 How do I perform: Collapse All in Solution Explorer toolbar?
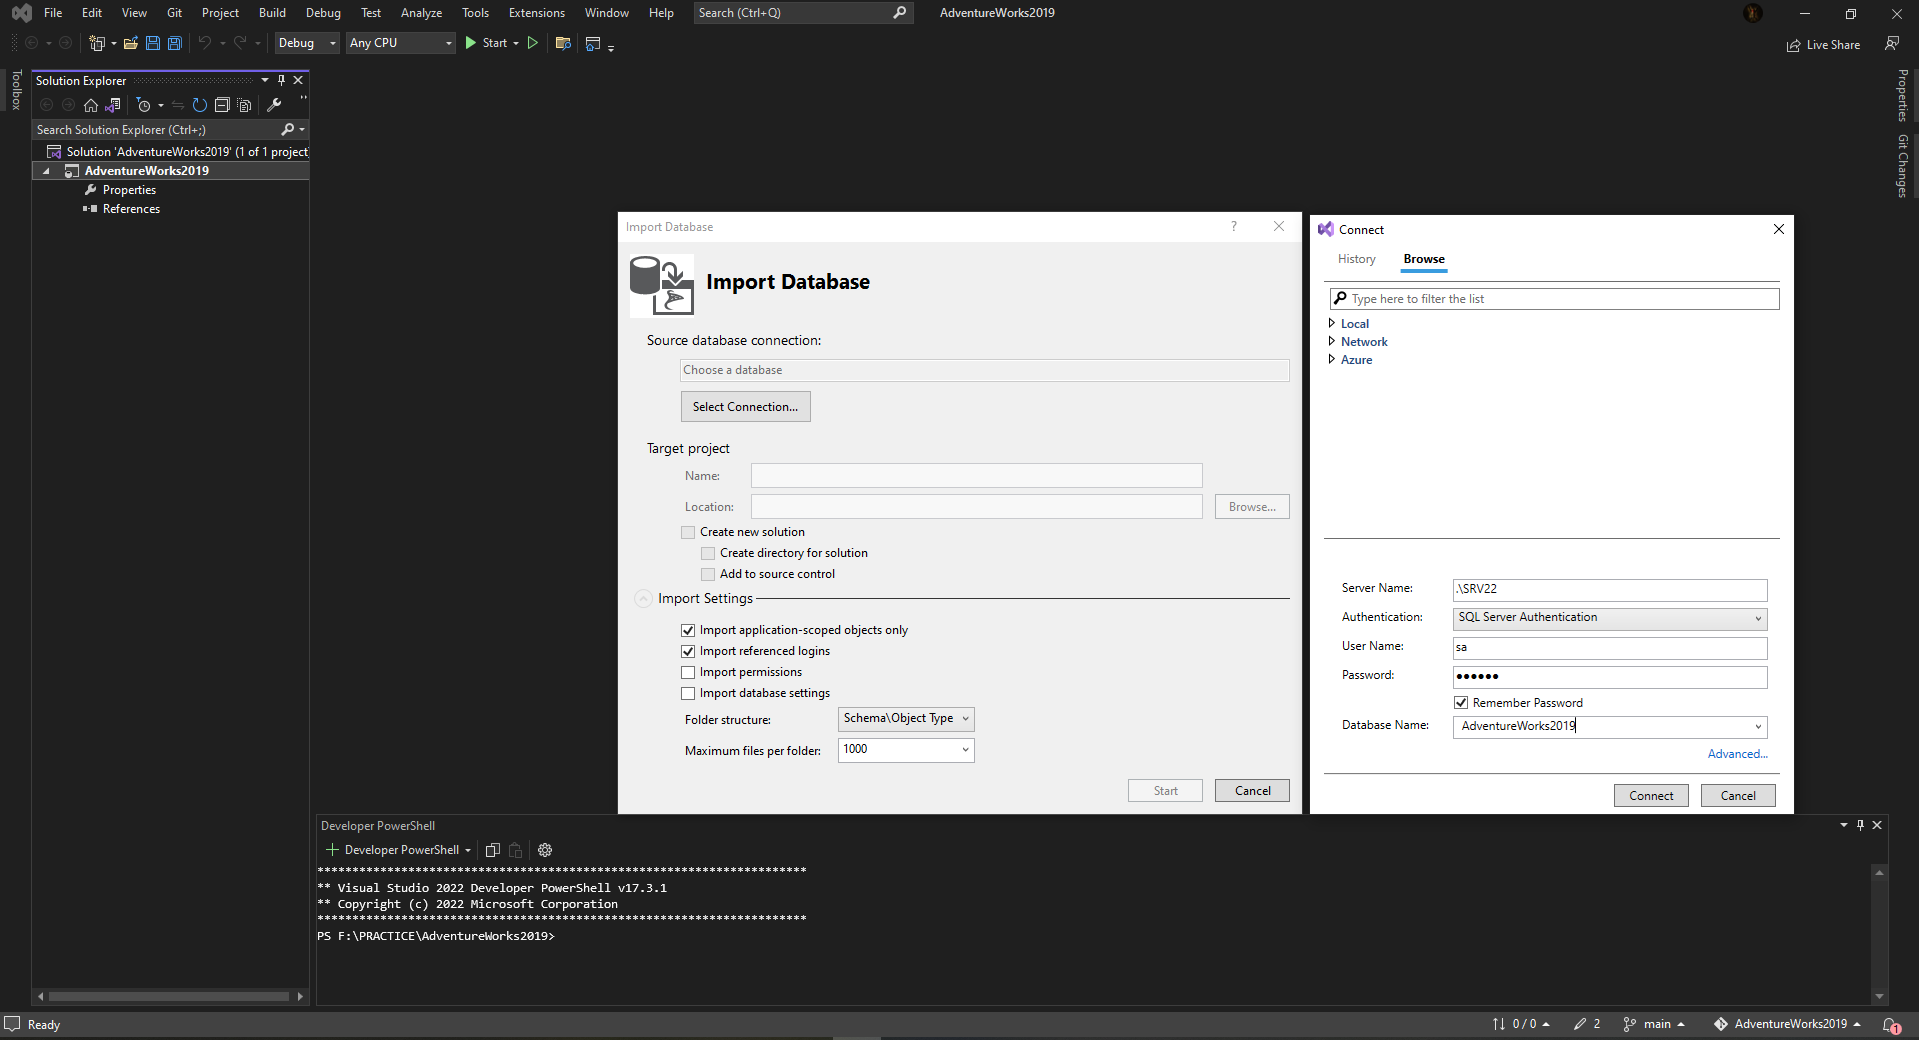tap(223, 105)
